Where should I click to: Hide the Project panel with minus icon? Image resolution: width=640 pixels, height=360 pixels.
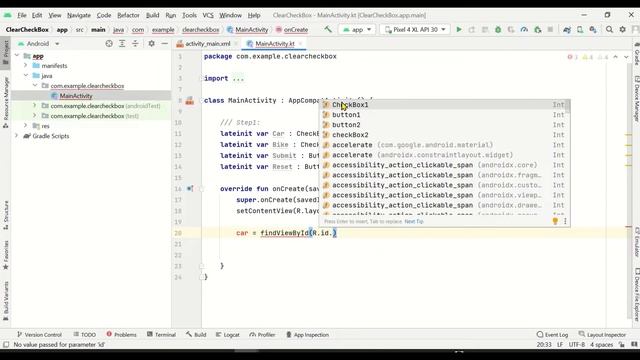(164, 43)
